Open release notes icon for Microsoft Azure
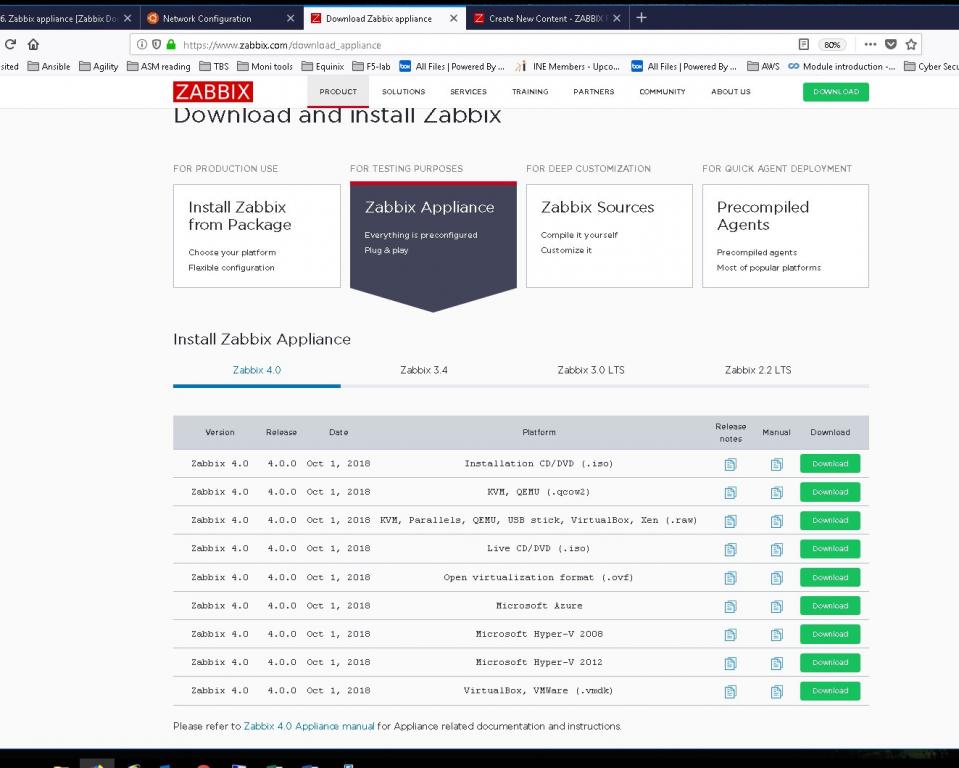 pos(730,606)
